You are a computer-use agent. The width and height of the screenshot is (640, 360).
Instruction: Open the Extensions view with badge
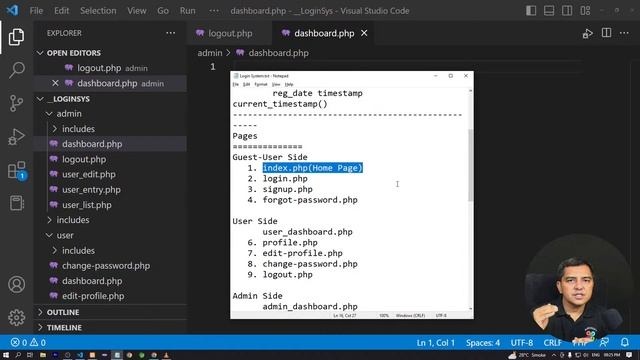click(x=17, y=170)
